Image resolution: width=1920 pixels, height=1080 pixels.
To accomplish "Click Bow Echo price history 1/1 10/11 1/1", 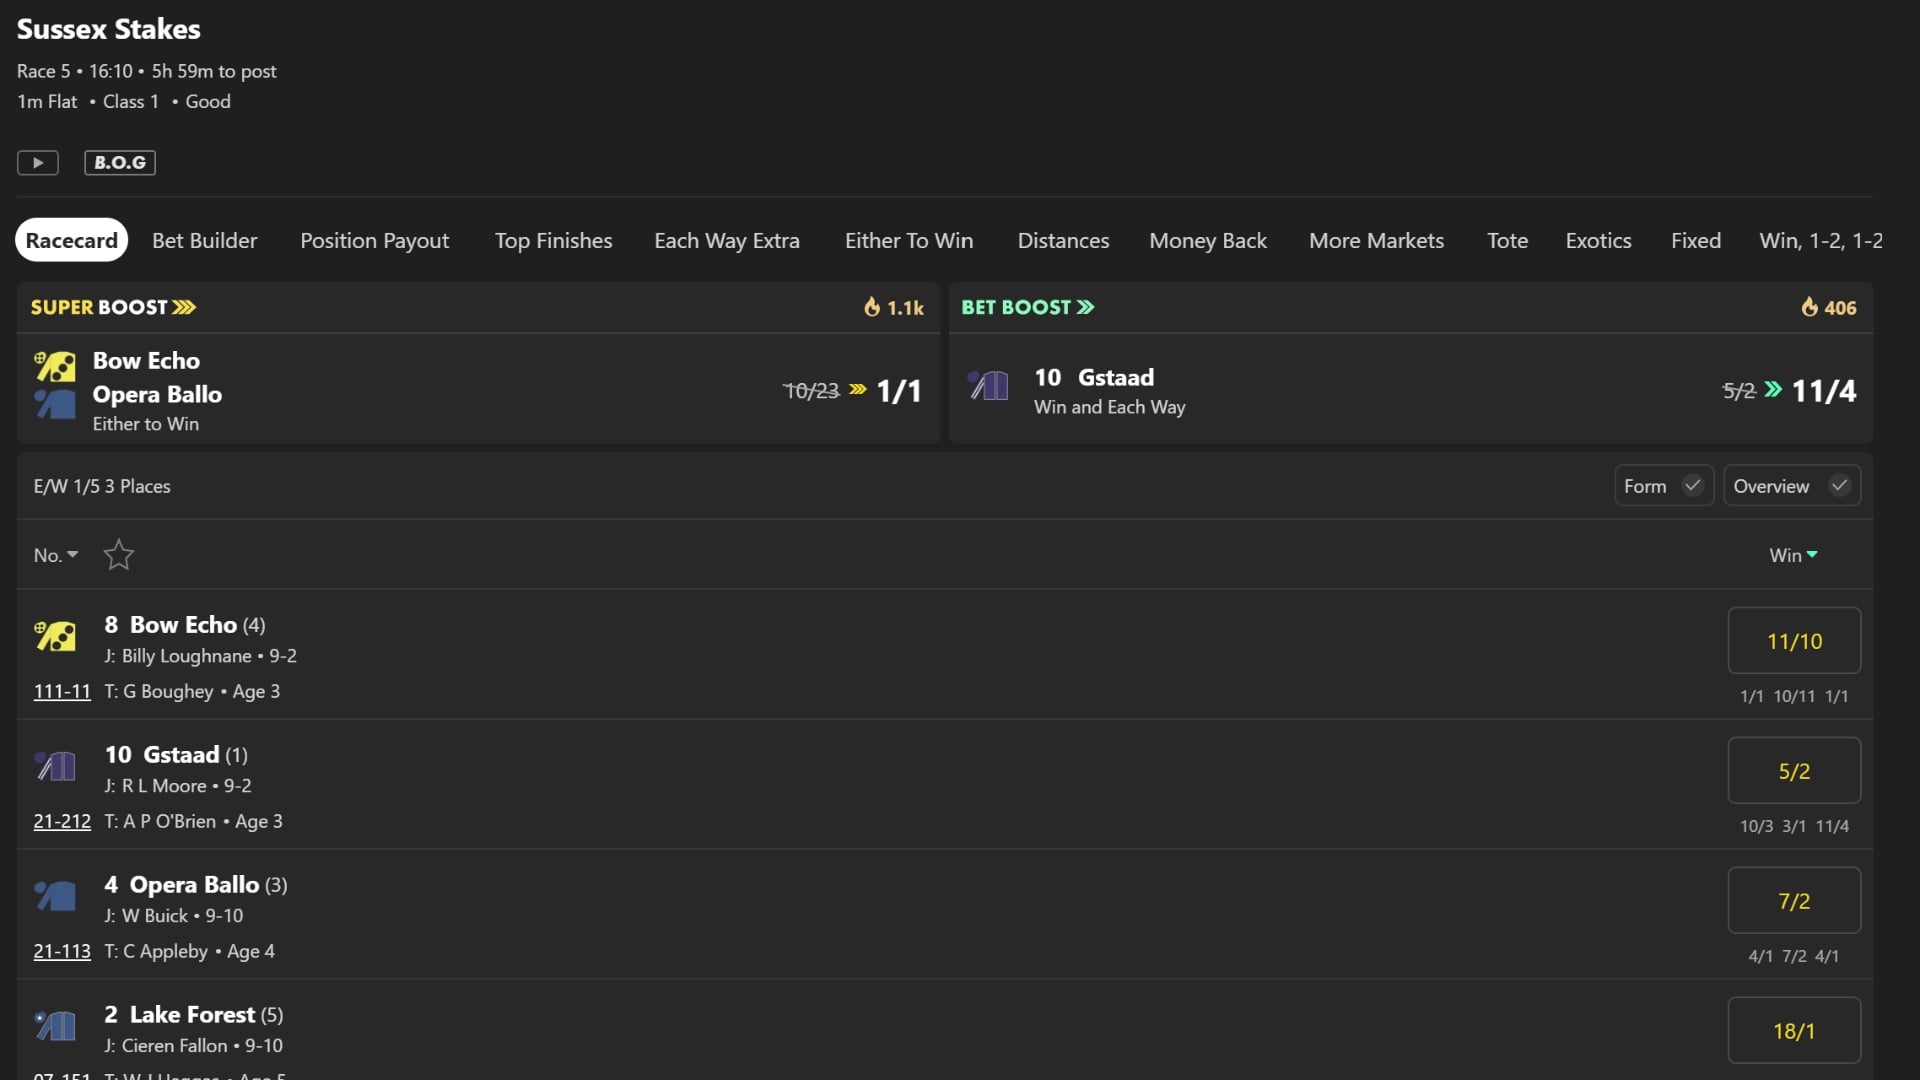I will [x=1794, y=696].
